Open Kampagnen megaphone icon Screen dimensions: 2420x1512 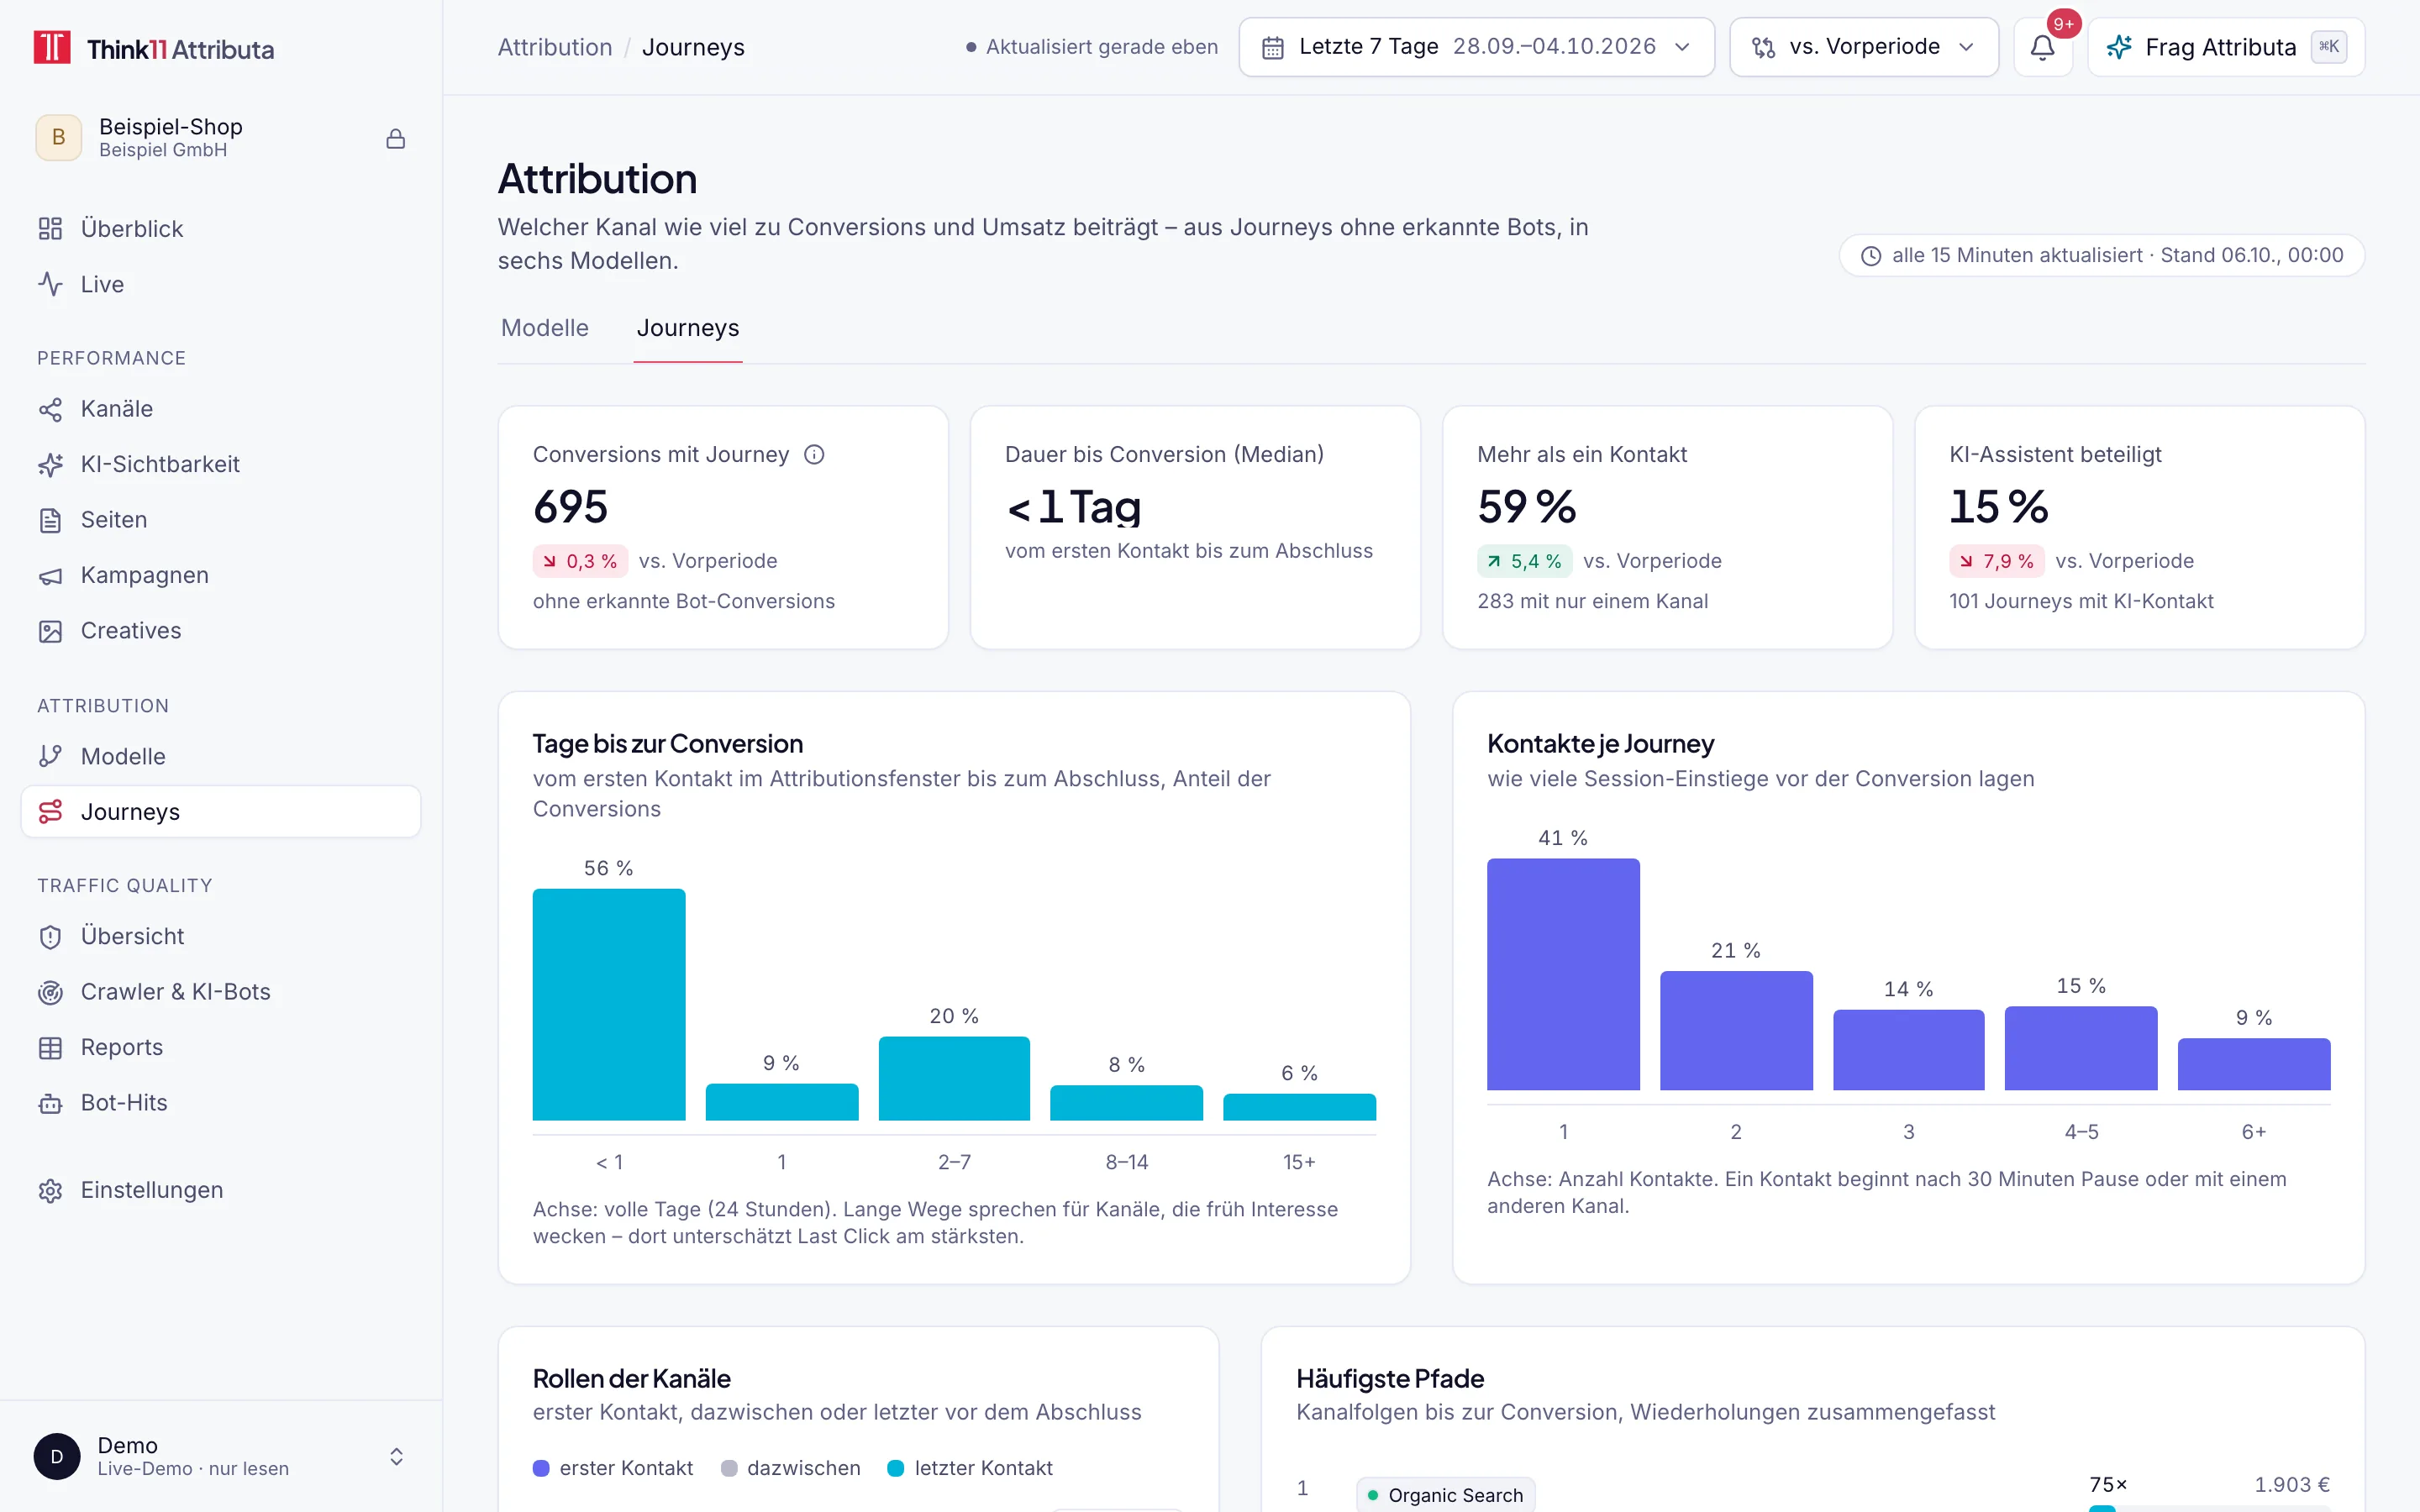[x=50, y=575]
